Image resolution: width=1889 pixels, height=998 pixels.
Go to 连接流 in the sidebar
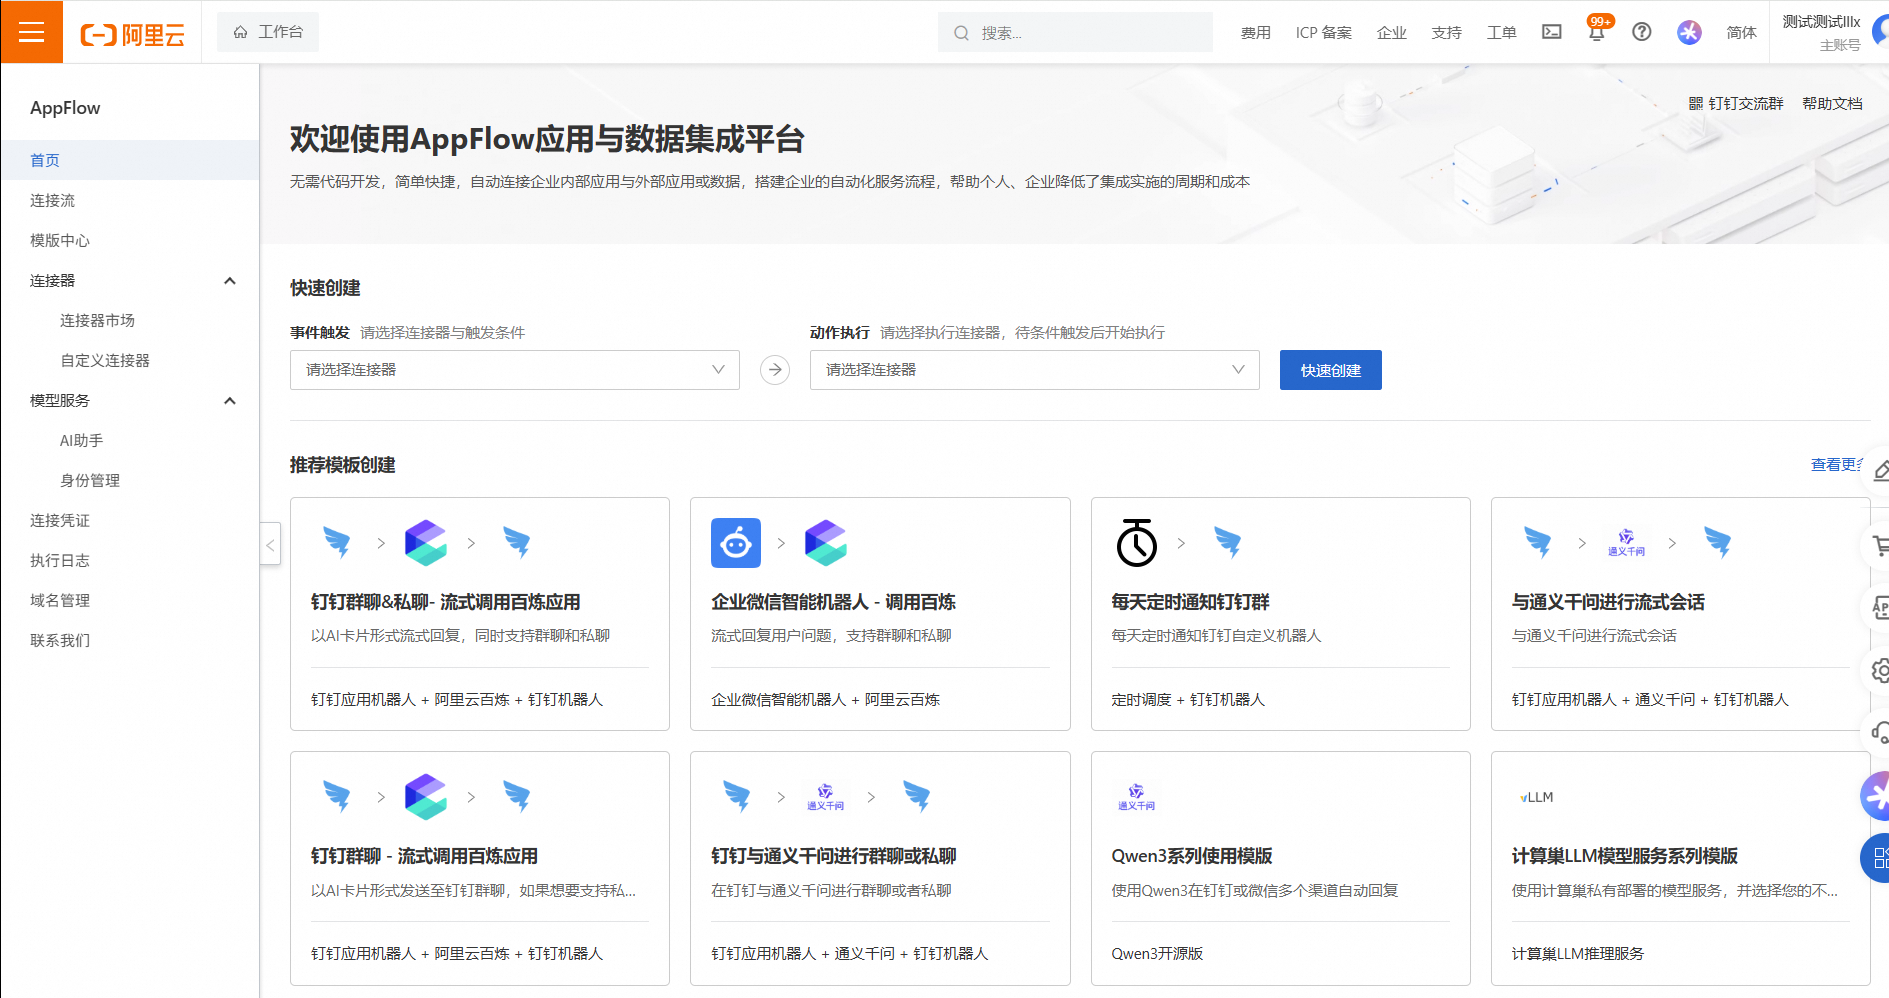[53, 201]
